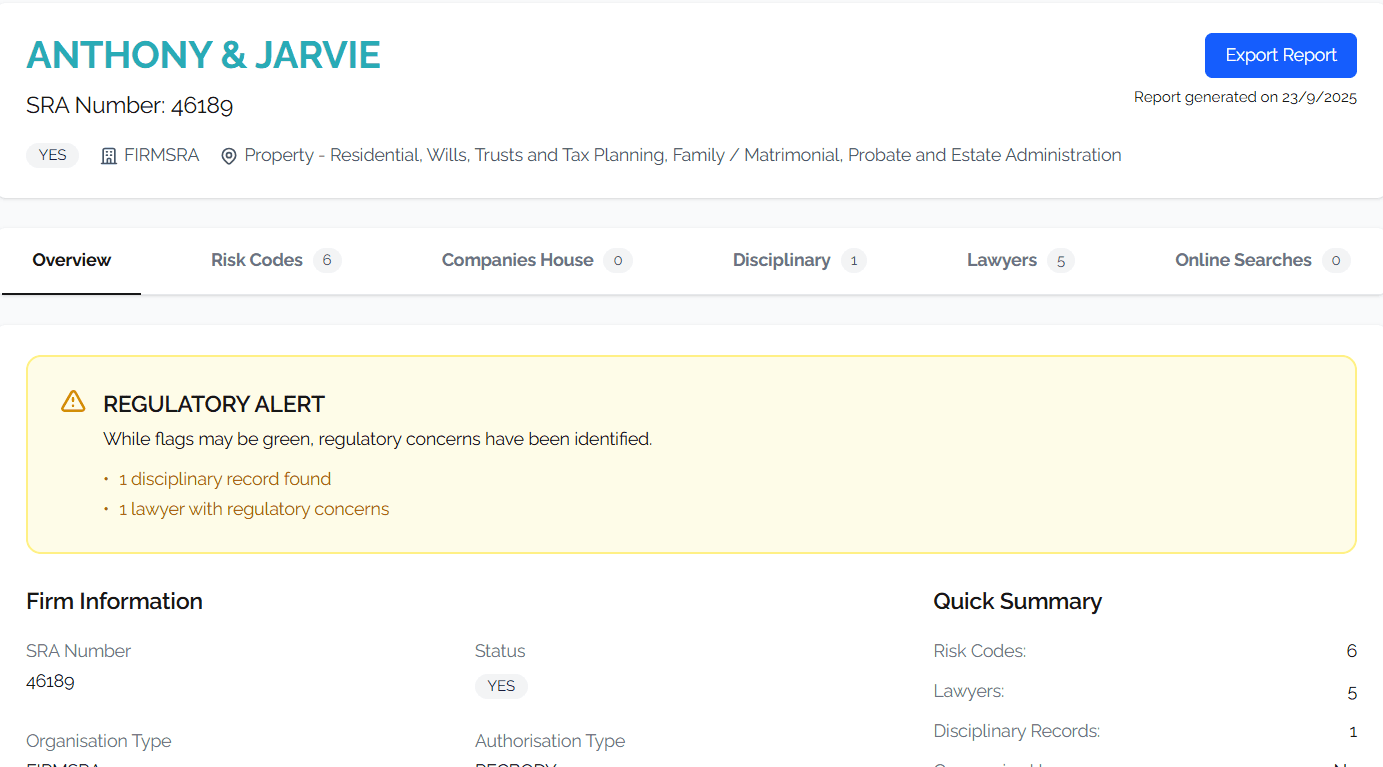Click the Disciplinary Records row in Quick Summary
This screenshot has width=1383, height=767.
coord(1144,731)
